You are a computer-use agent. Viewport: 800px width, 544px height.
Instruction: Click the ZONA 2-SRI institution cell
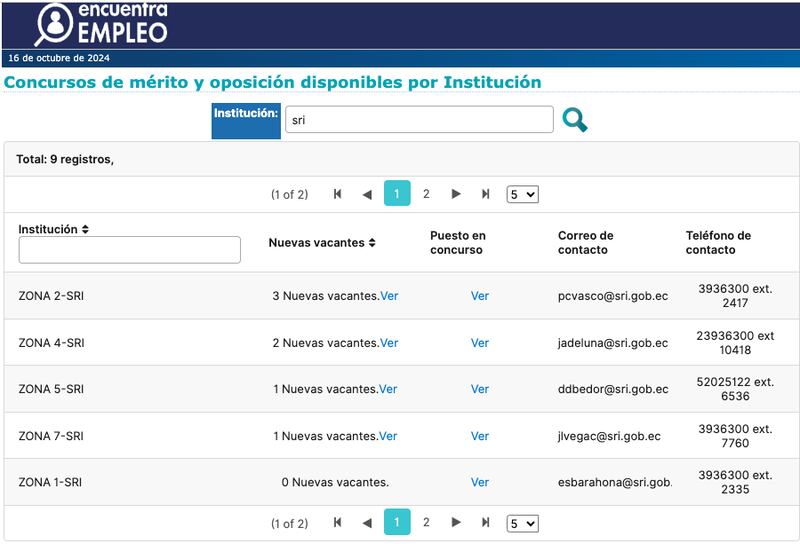tap(51, 296)
